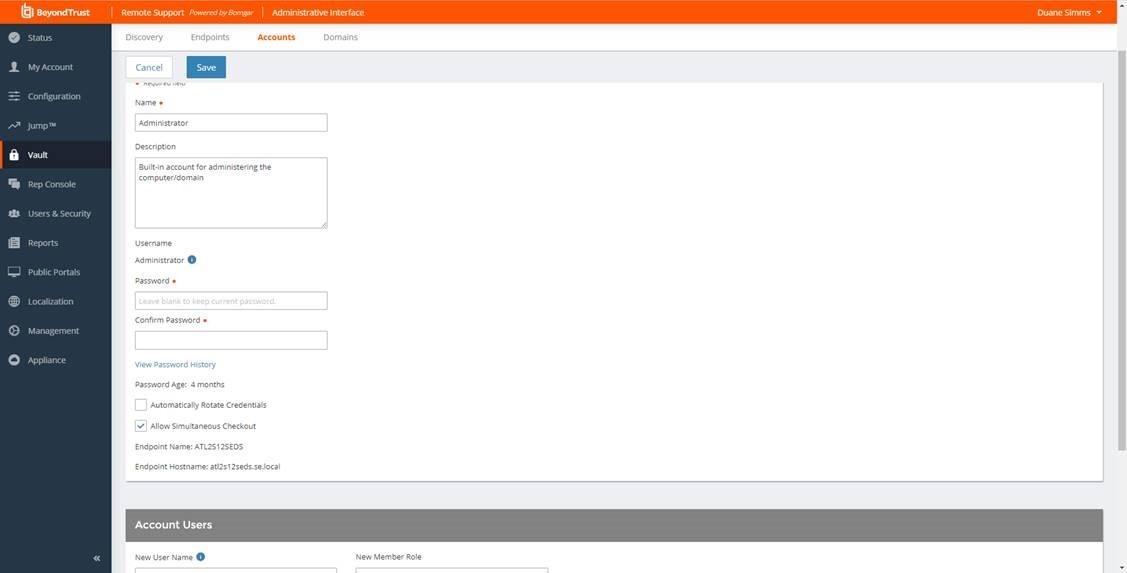Collapse the sidebar with double chevron
Viewport: 1127px width, 573px height.
97,558
